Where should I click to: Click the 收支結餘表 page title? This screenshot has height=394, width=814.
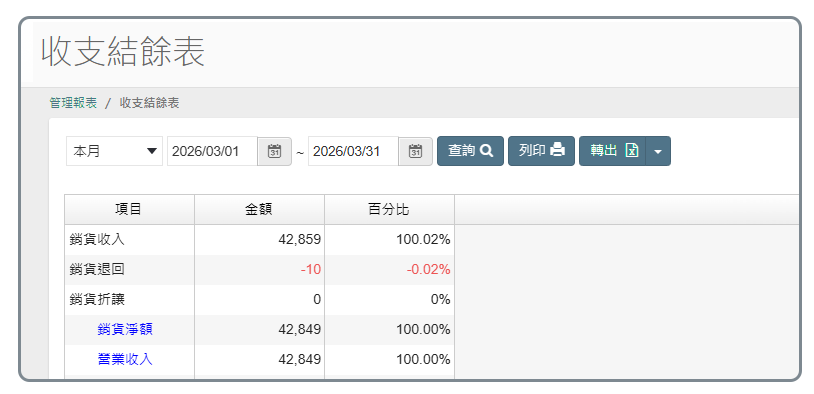[x=123, y=51]
